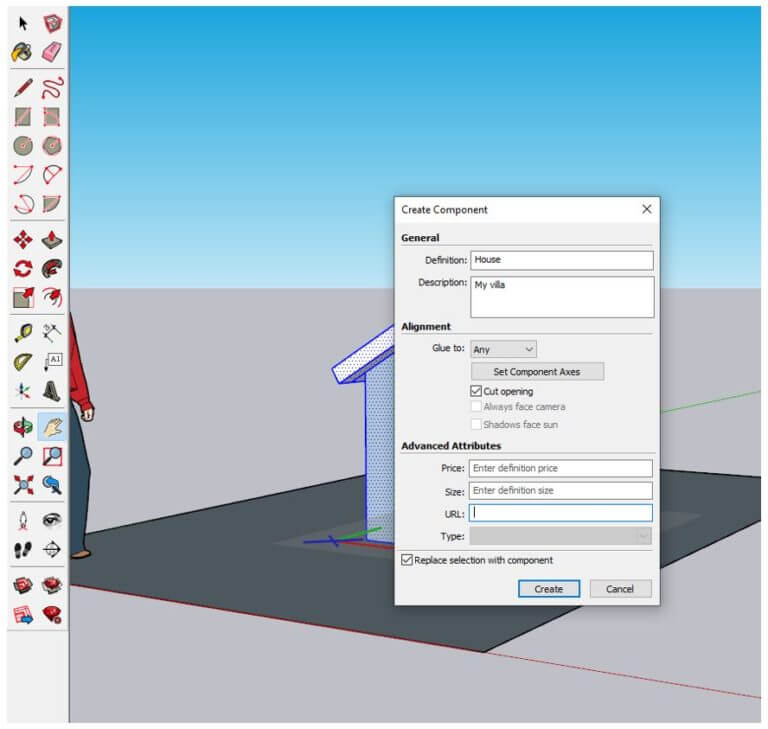Click into the Price input field
The width and height of the screenshot is (768, 729).
[560, 468]
